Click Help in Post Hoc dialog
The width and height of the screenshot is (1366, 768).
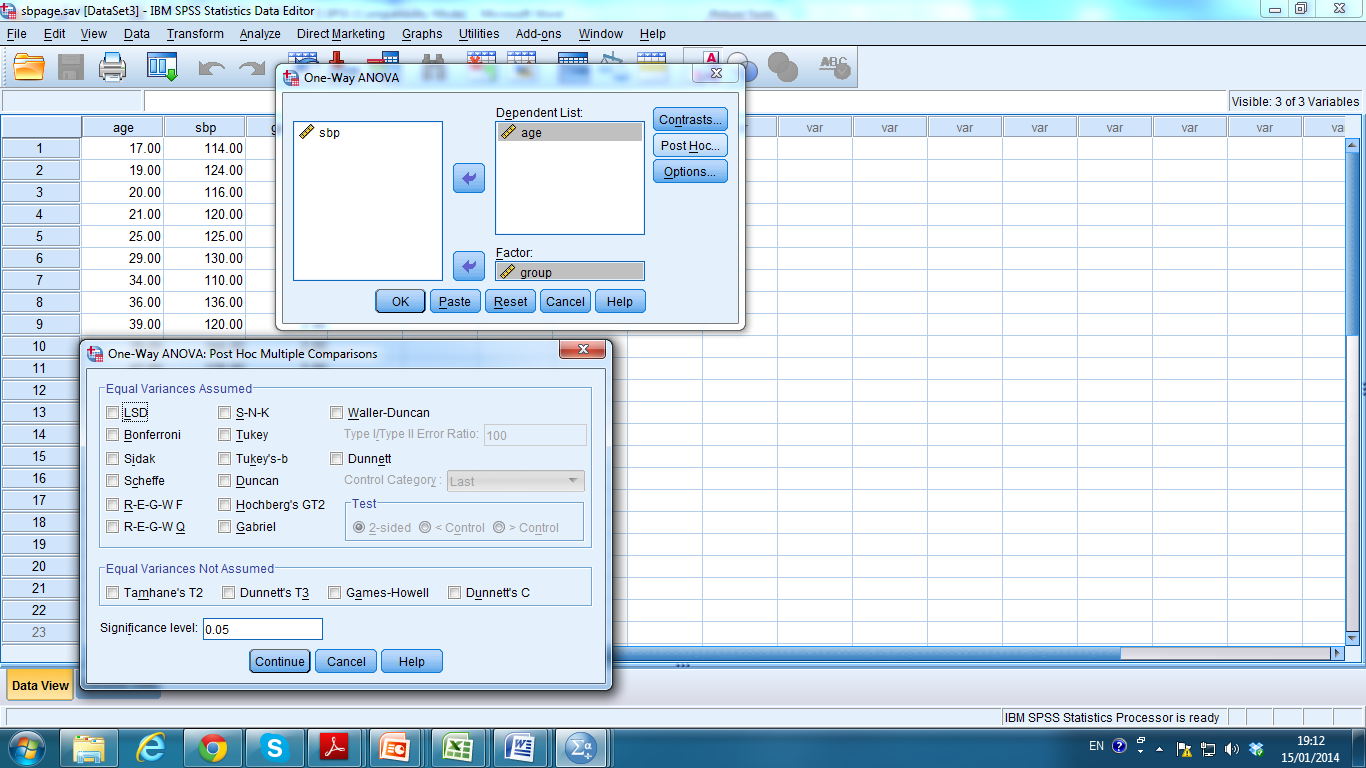pos(412,661)
